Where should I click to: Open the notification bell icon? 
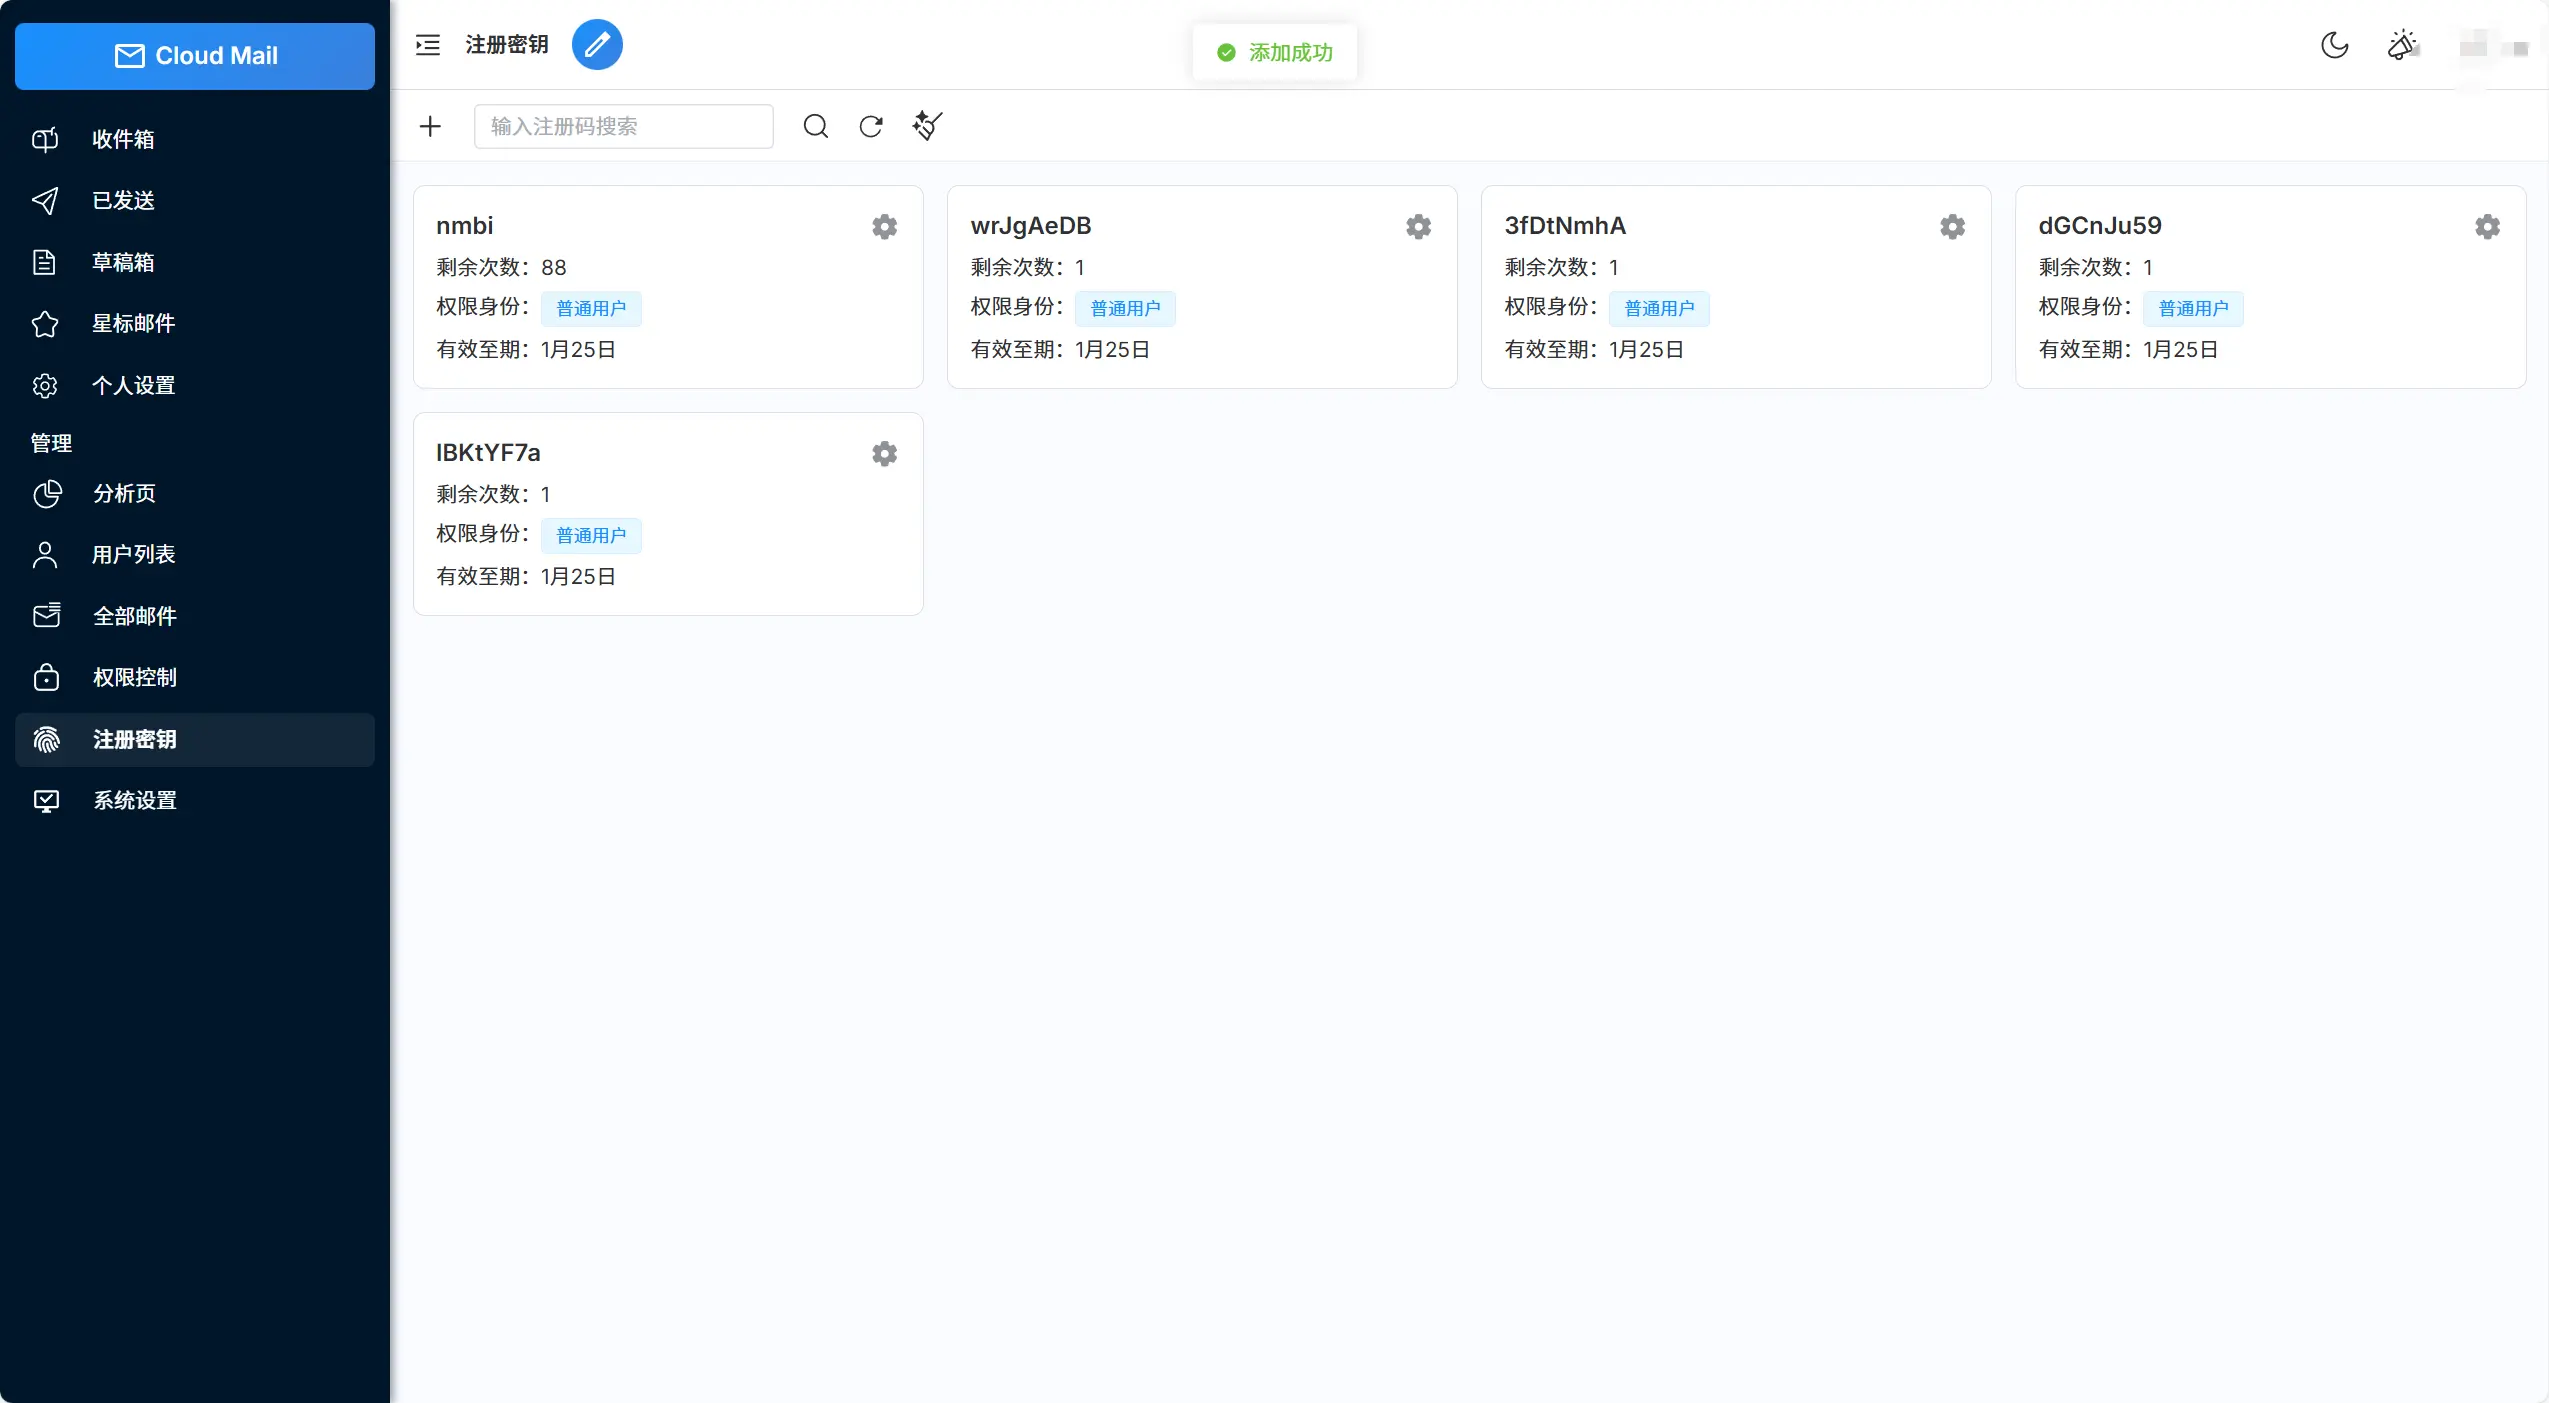(x=2402, y=45)
